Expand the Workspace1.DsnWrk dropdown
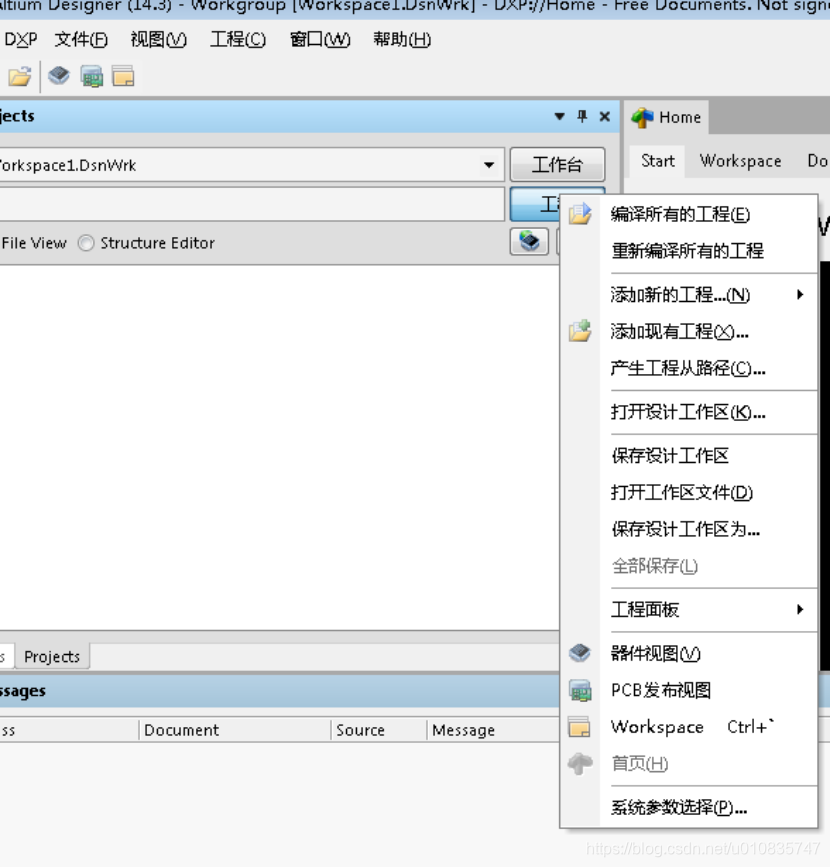The image size is (830, 867). pos(489,165)
